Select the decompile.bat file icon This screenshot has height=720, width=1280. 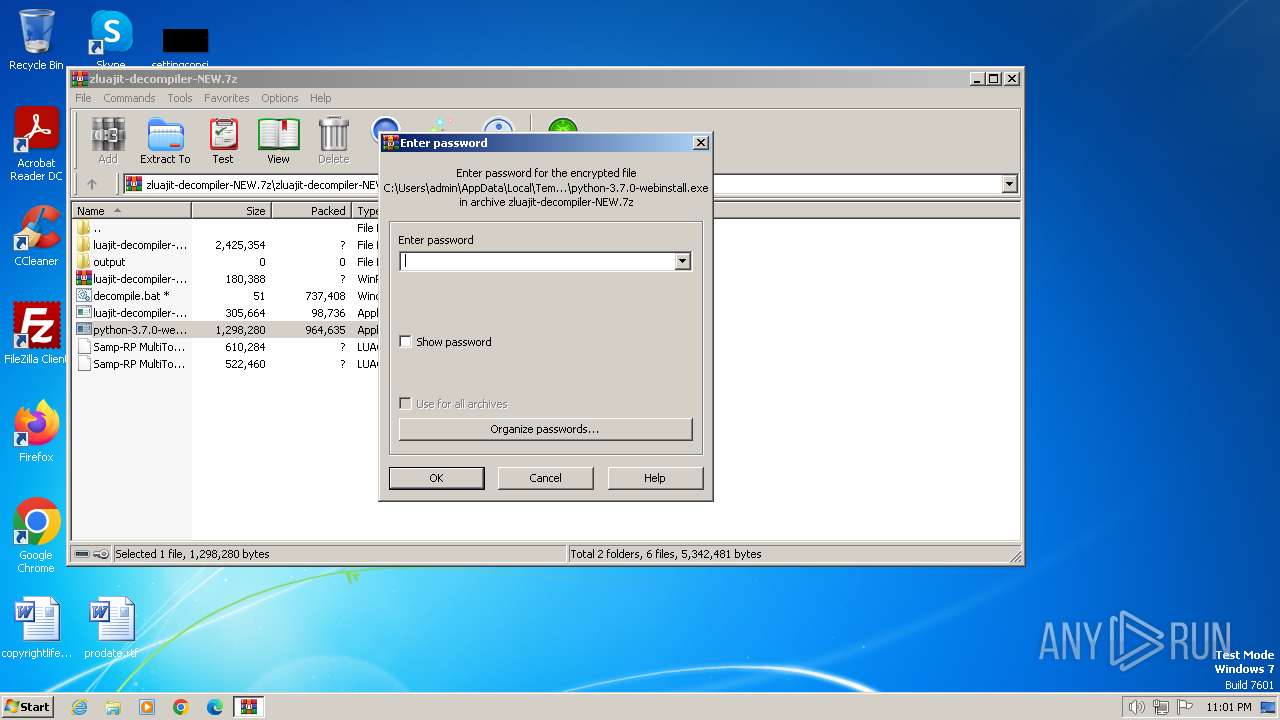[x=84, y=296]
